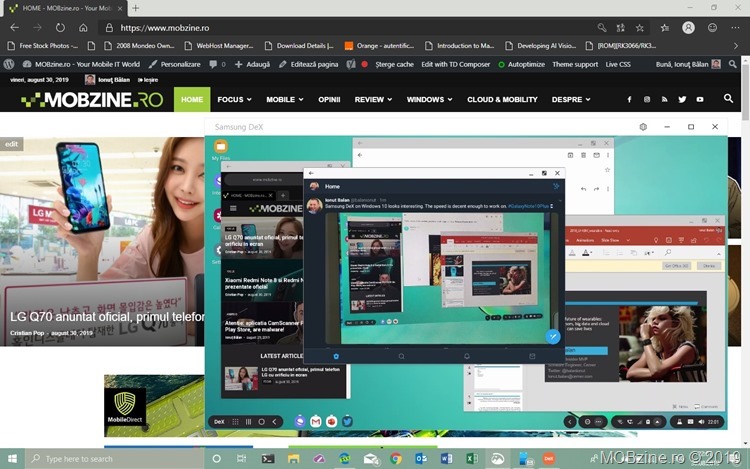Switch to the HOME - MOBzine.ro browser tab

[x=65, y=8]
